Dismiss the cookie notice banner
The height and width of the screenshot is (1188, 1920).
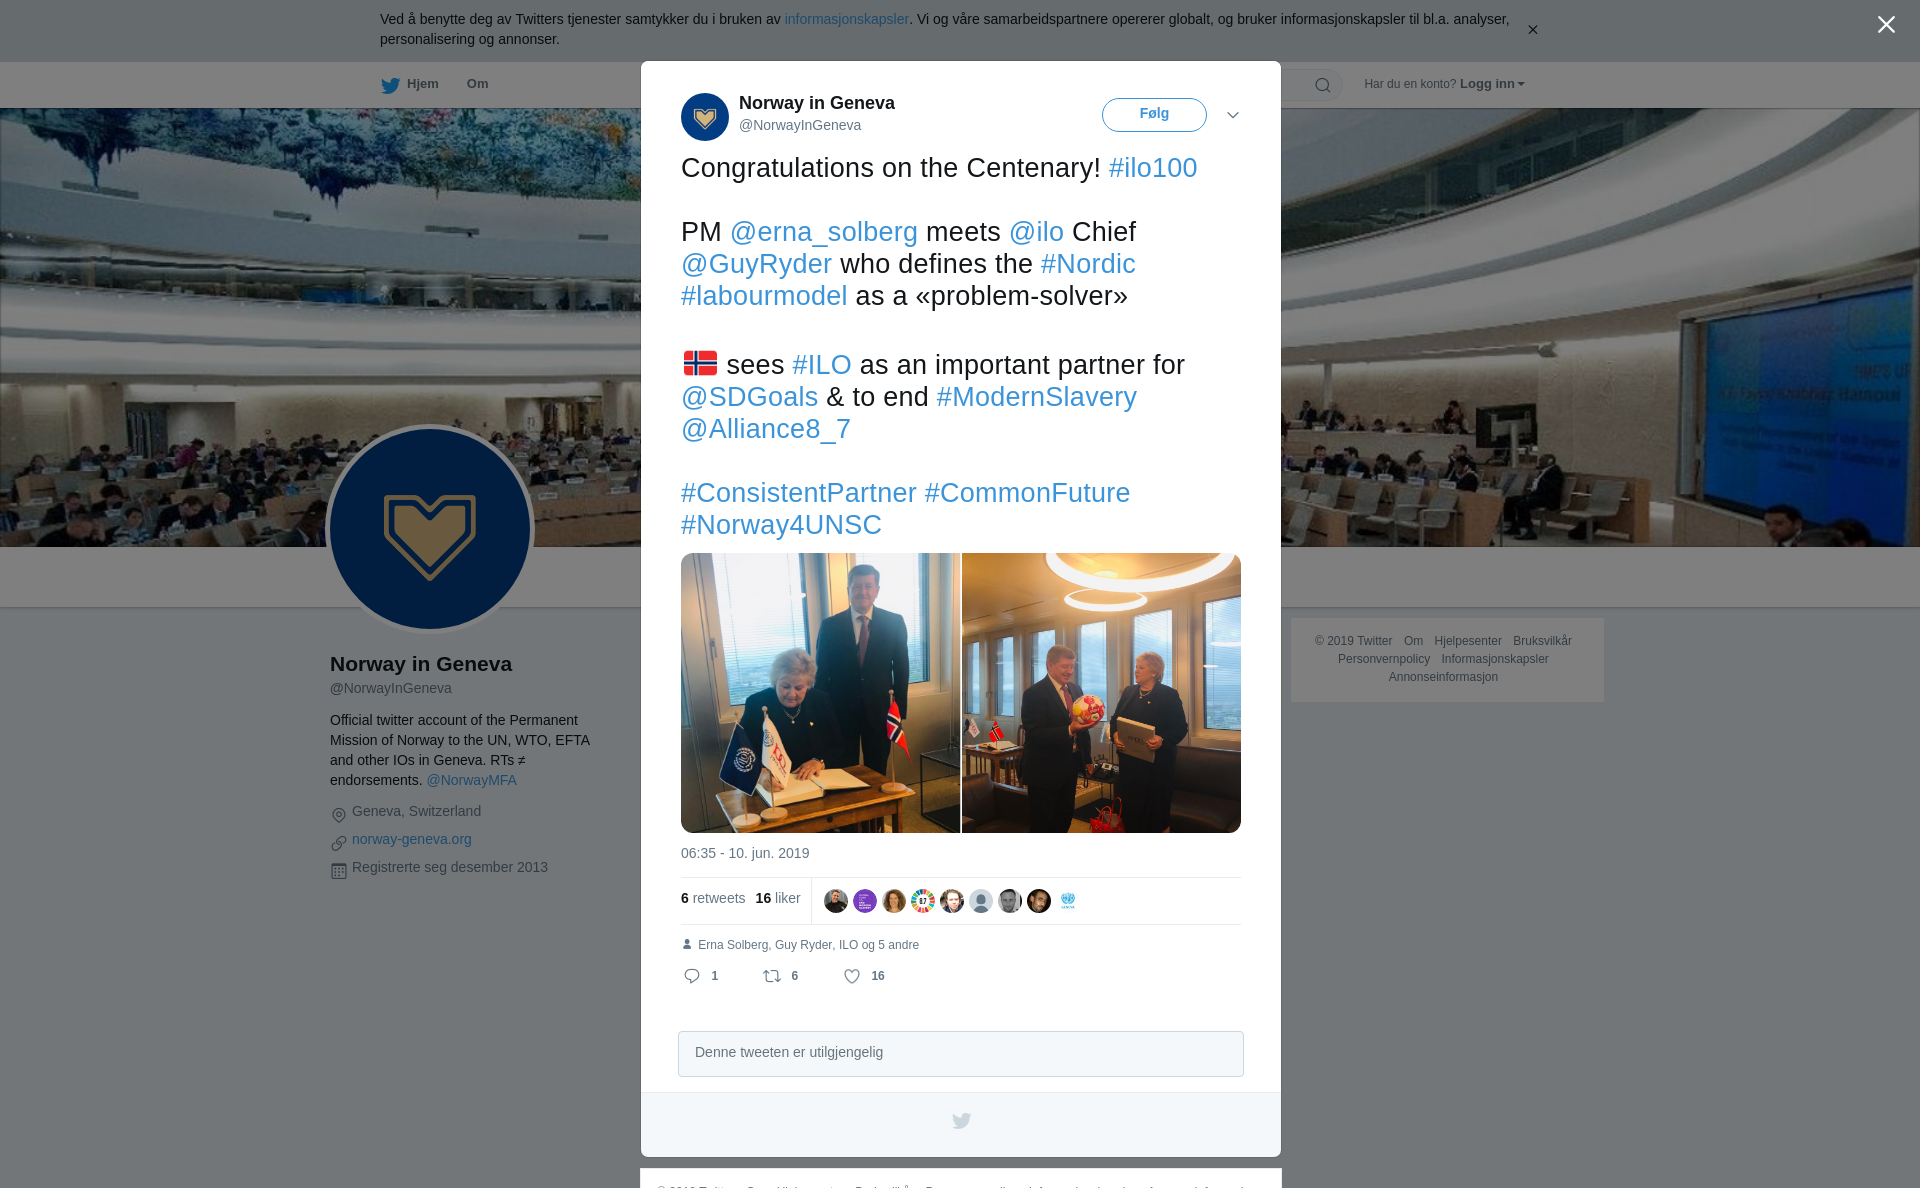point(1532,30)
